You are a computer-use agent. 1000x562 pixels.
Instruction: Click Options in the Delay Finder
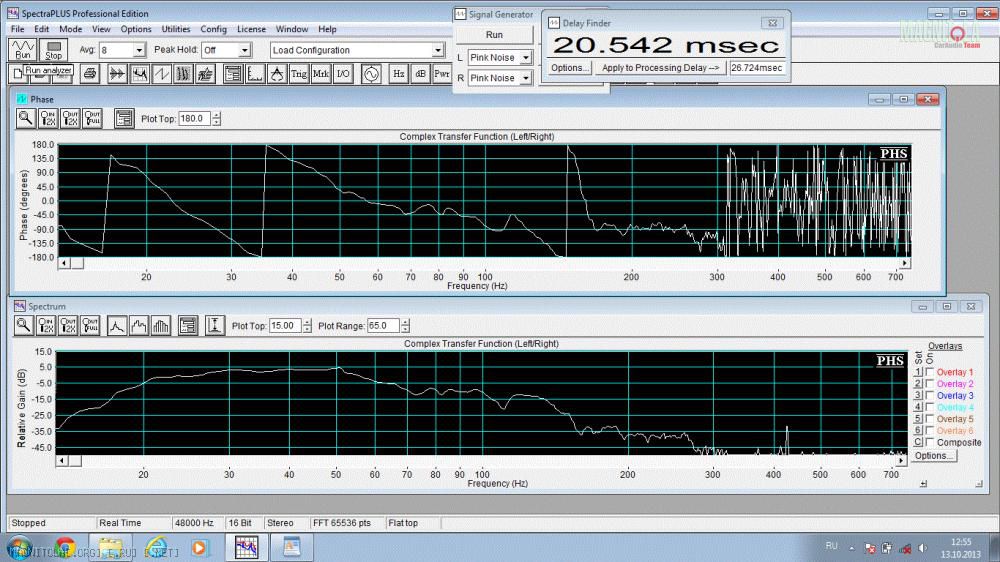click(x=568, y=68)
